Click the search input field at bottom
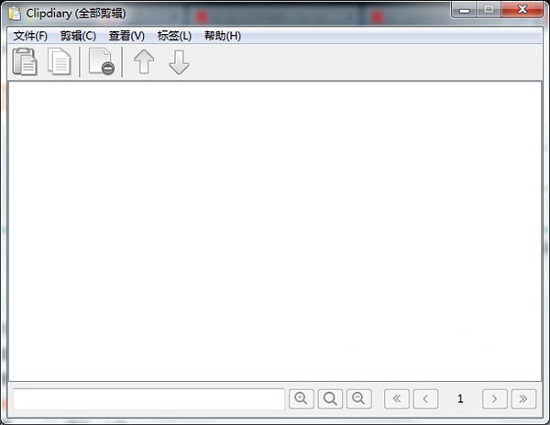 pyautogui.click(x=149, y=399)
